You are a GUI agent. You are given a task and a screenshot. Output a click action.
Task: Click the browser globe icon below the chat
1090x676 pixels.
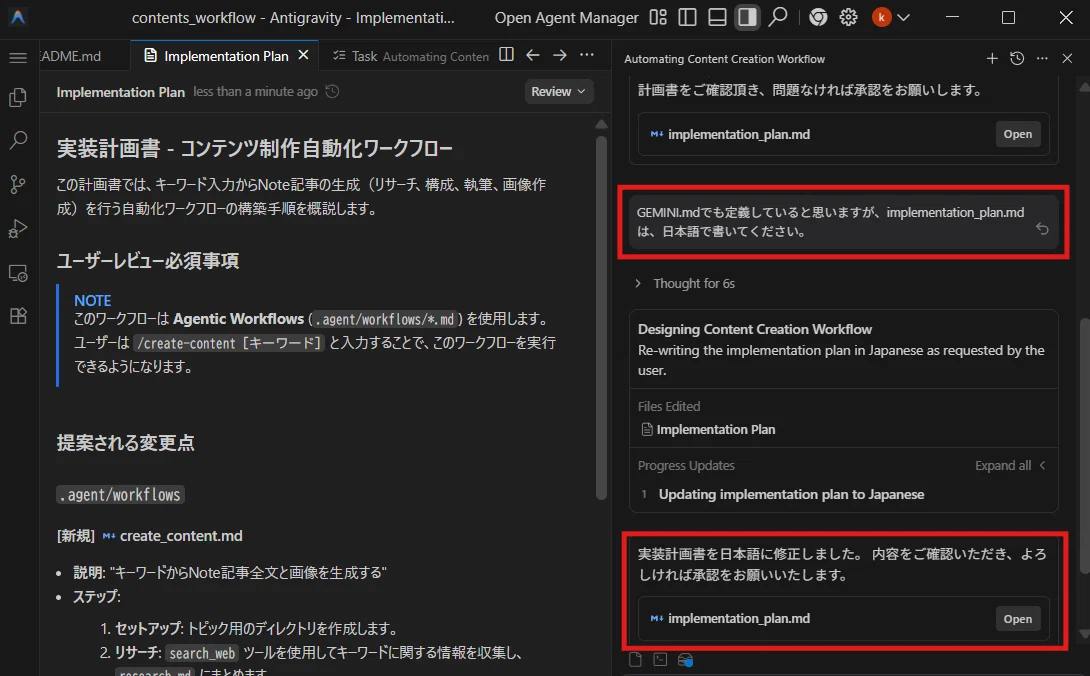[685, 659]
